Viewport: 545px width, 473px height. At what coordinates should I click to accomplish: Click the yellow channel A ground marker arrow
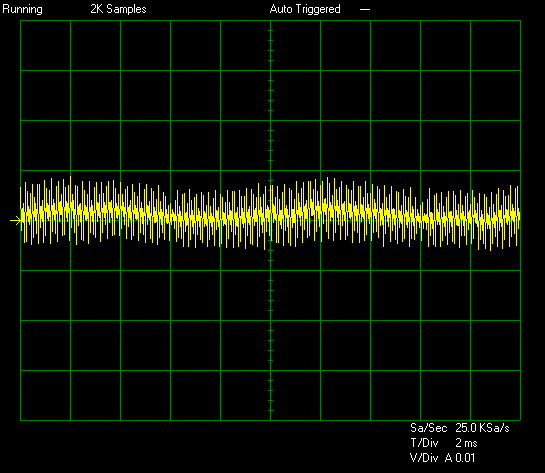point(15,220)
